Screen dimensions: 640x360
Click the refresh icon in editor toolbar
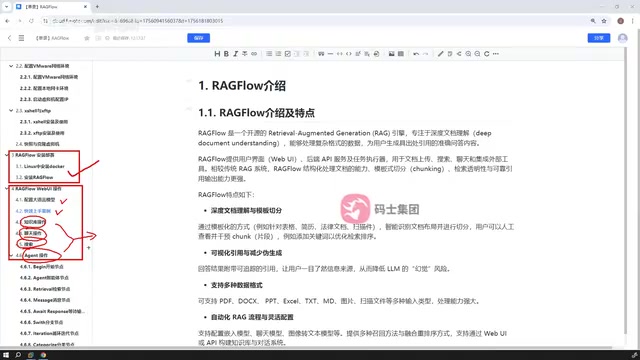tap(487, 54)
